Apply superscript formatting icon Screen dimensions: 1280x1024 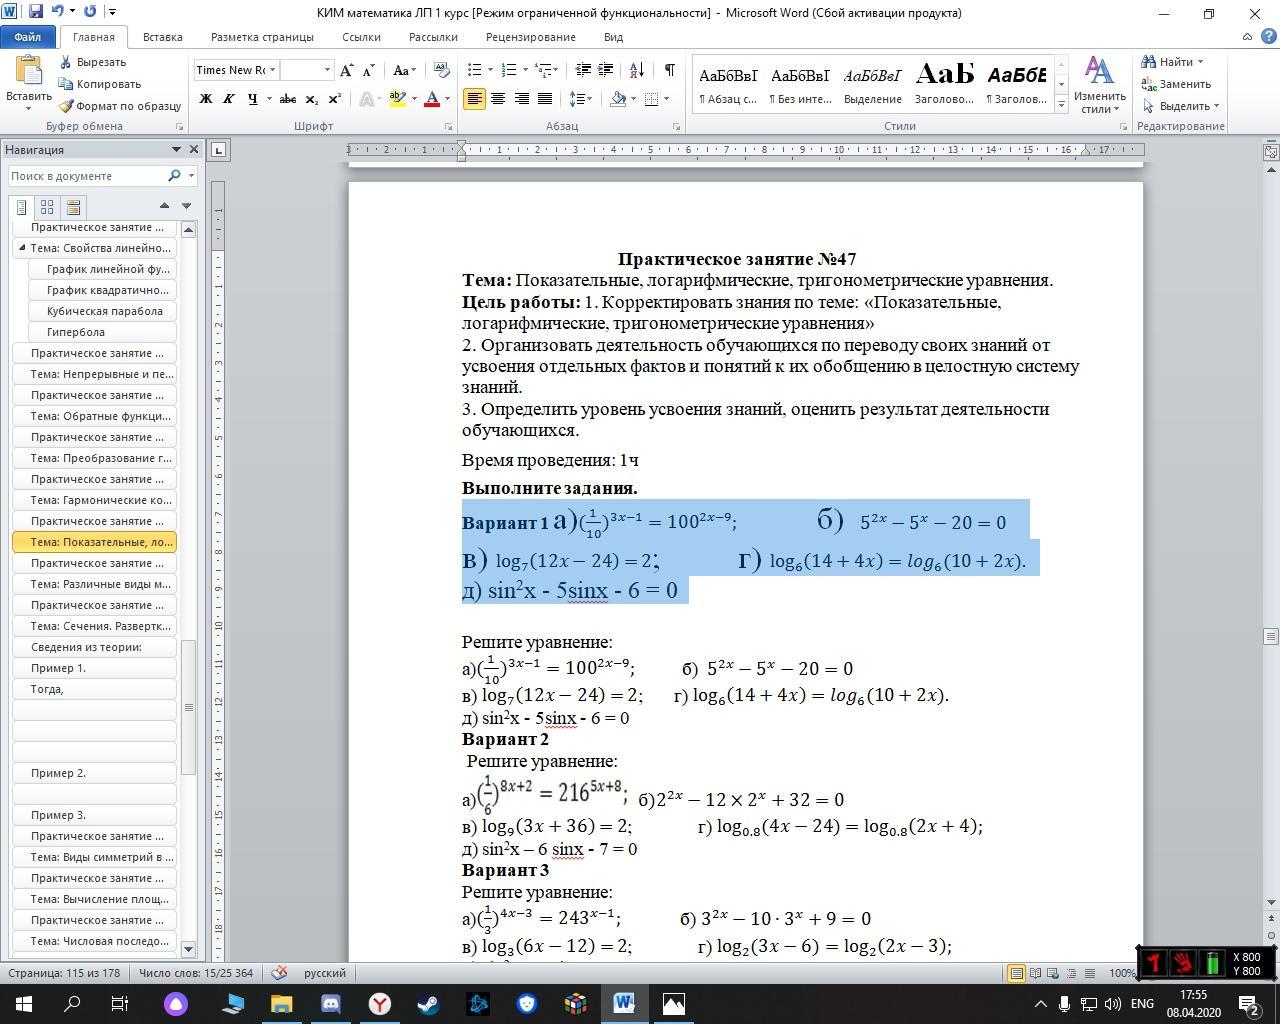pos(335,99)
